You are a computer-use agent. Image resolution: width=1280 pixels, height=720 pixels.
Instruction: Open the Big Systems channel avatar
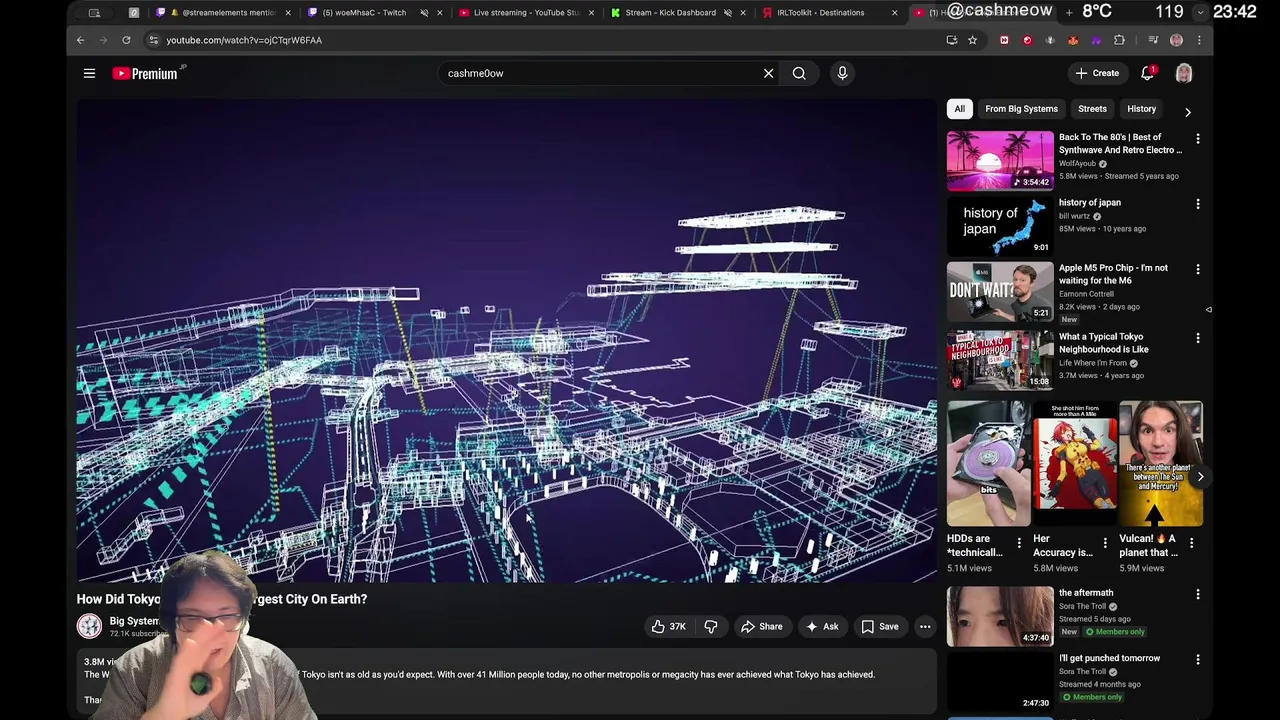point(89,626)
